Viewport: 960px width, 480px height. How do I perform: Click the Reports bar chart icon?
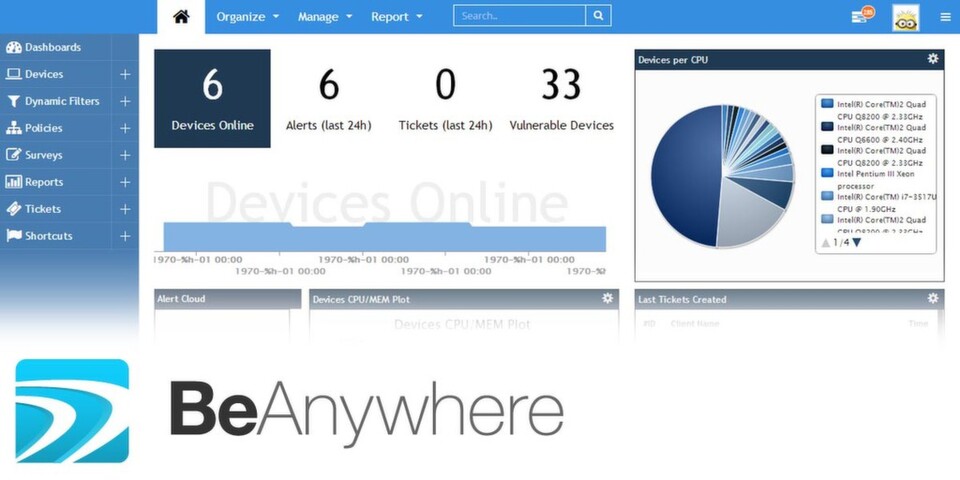pyautogui.click(x=13, y=182)
